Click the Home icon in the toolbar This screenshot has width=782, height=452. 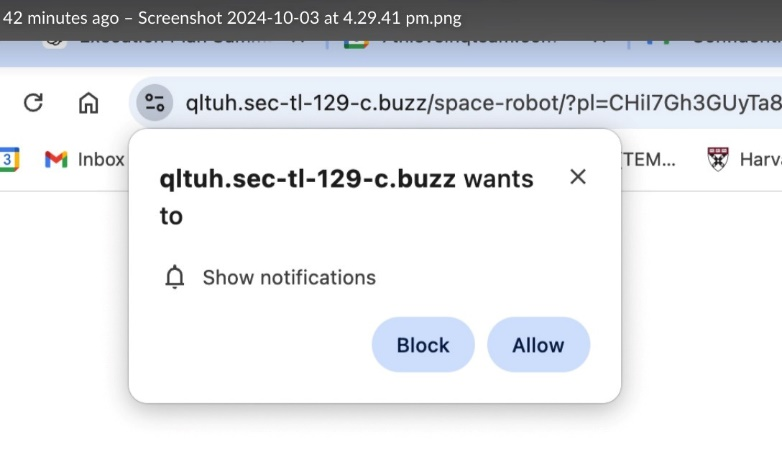pos(88,103)
